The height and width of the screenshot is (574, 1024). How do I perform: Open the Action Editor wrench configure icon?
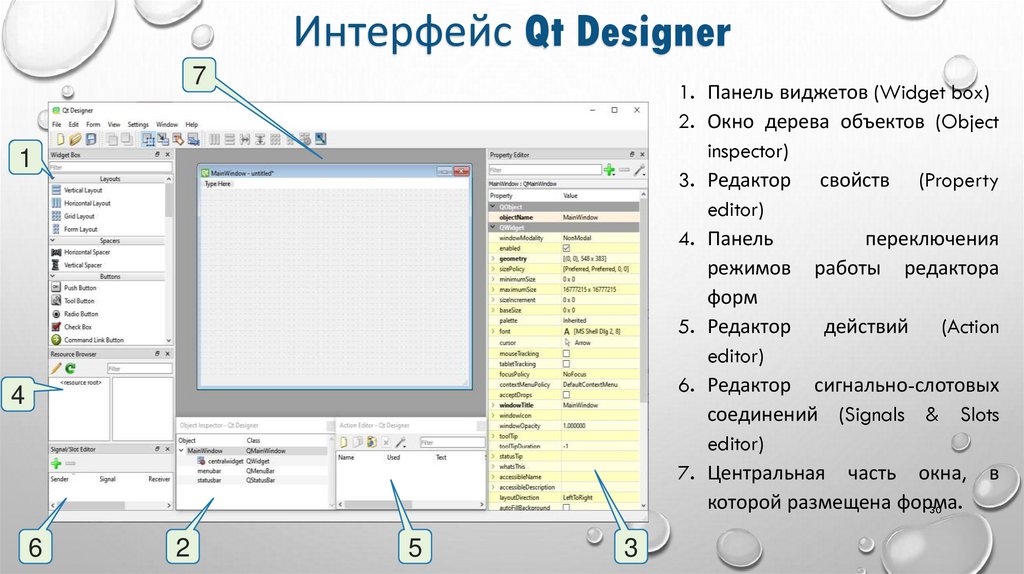click(401, 442)
